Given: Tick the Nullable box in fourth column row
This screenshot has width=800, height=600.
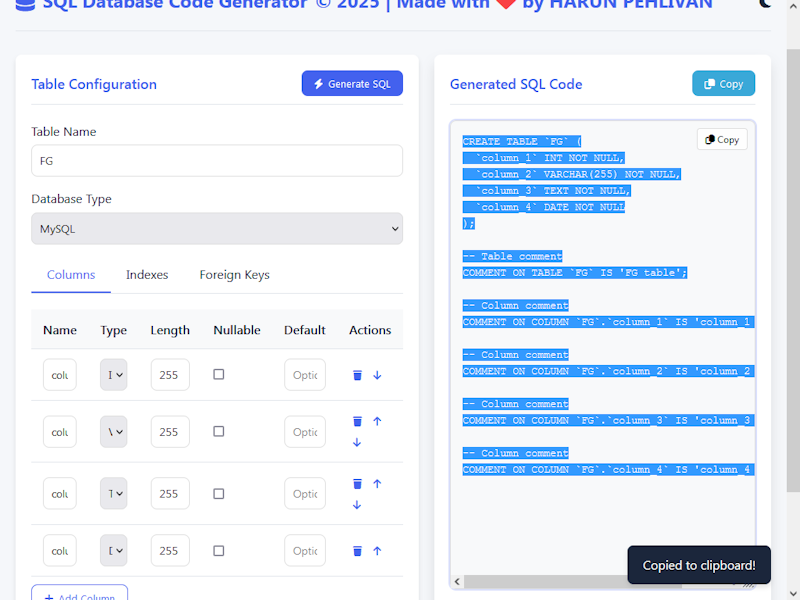Looking at the screenshot, I should (219, 551).
